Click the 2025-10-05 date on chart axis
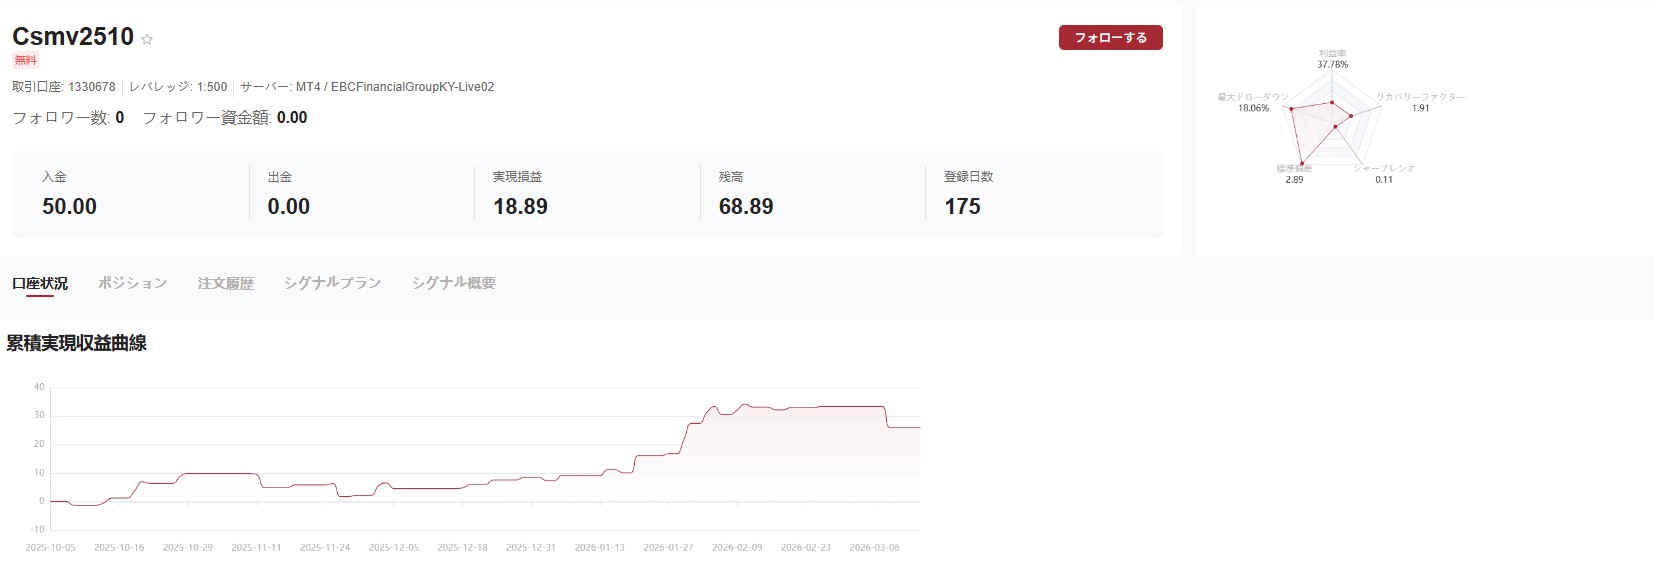1654x579 pixels. (x=50, y=548)
